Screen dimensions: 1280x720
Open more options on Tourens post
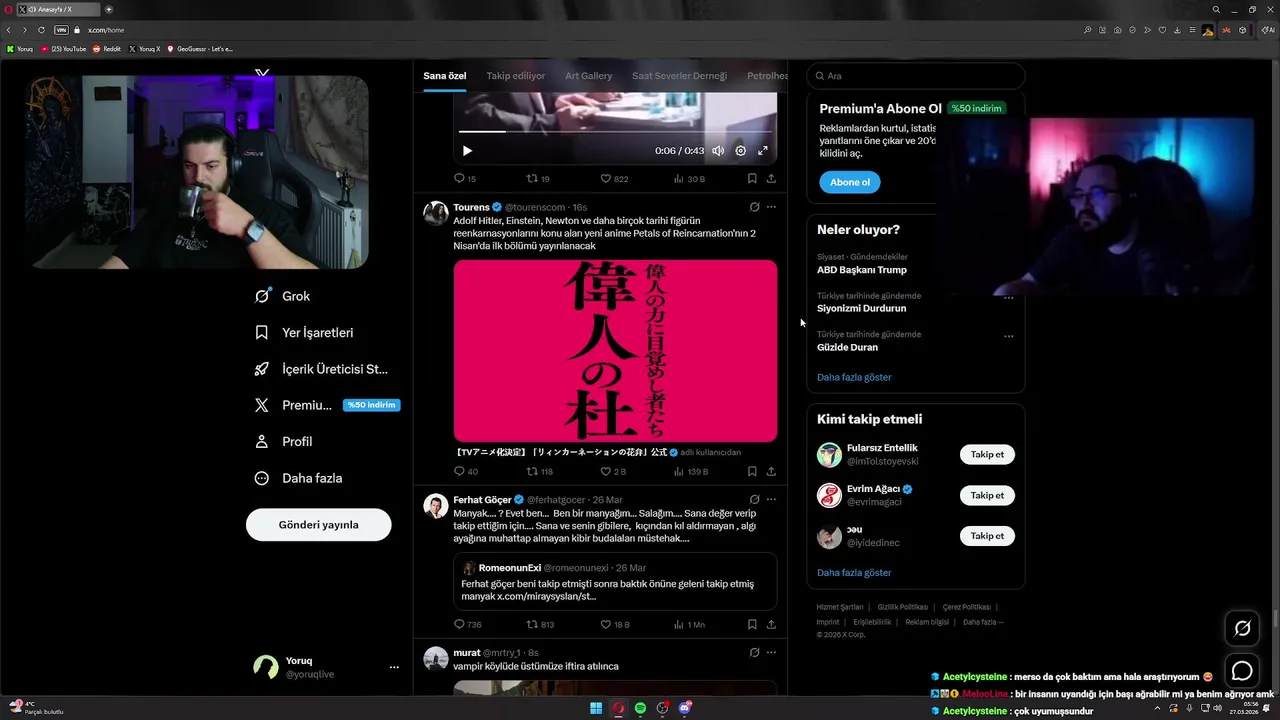(x=771, y=207)
